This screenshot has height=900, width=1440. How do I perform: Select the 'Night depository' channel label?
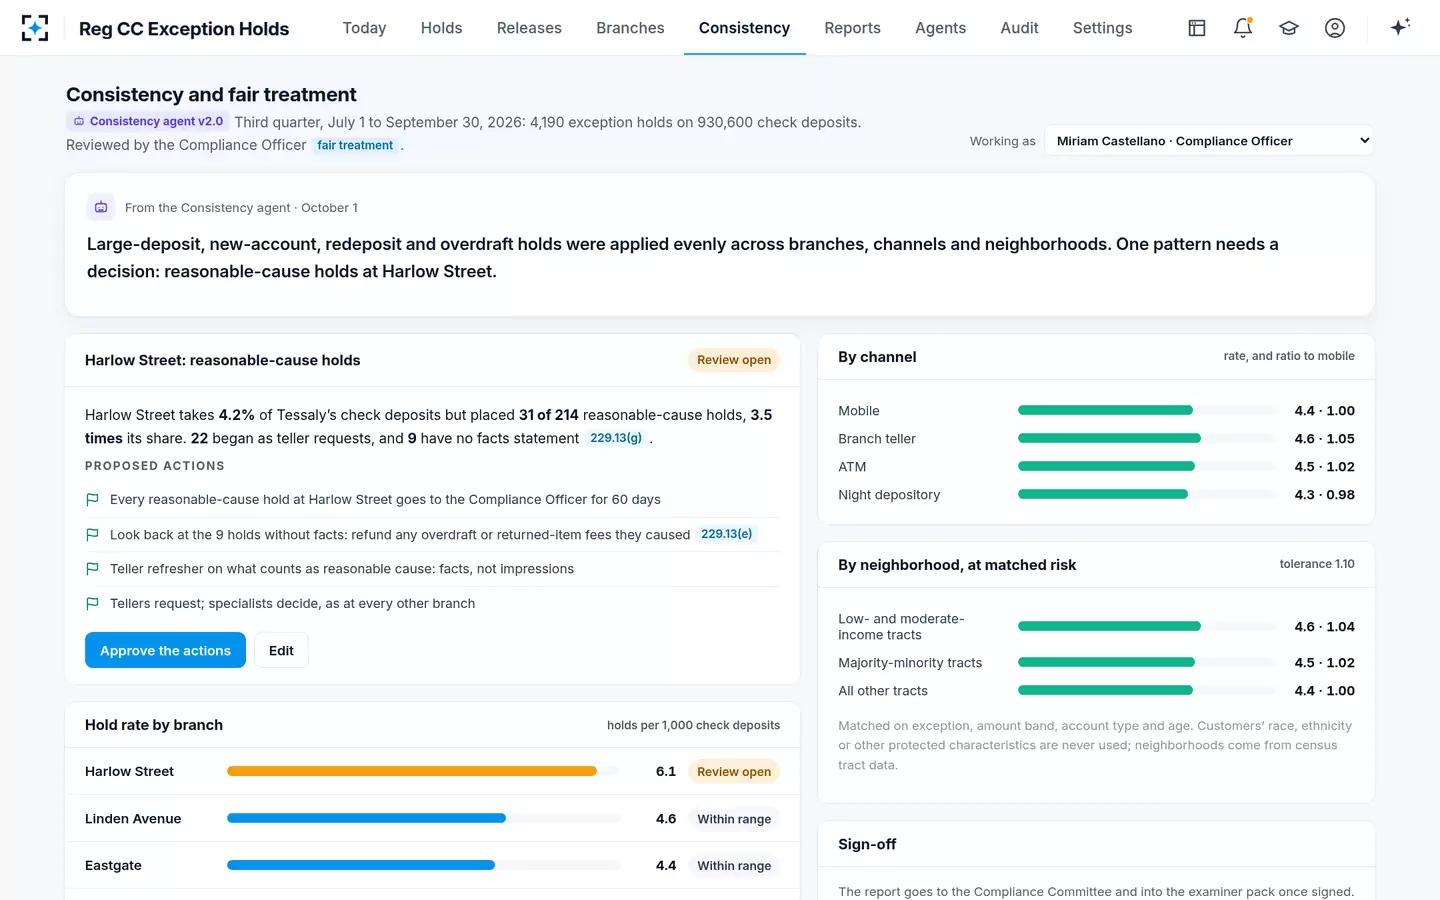(x=889, y=495)
